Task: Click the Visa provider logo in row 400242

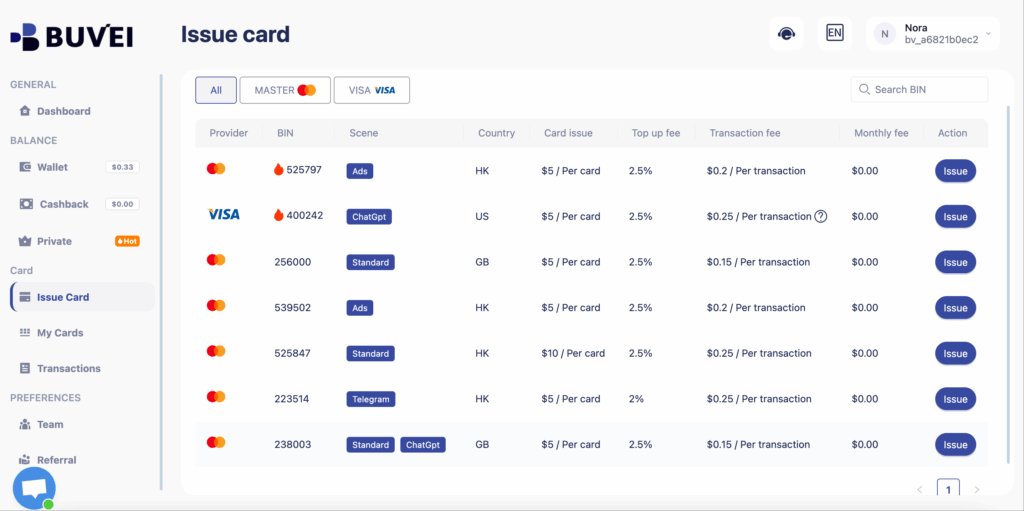Action: click(223, 215)
